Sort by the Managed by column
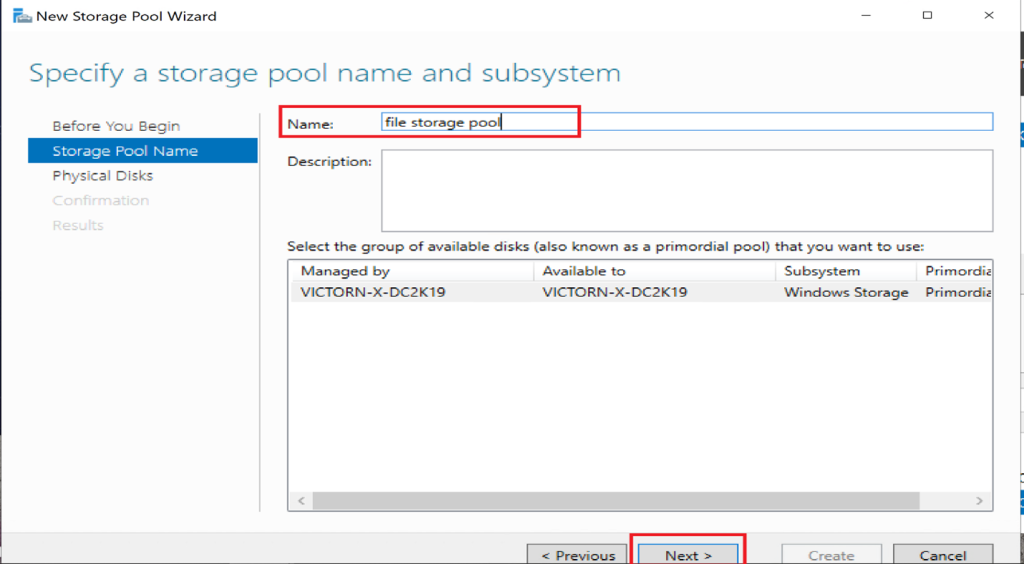Image resolution: width=1024 pixels, height=564 pixels. pyautogui.click(x=410, y=271)
